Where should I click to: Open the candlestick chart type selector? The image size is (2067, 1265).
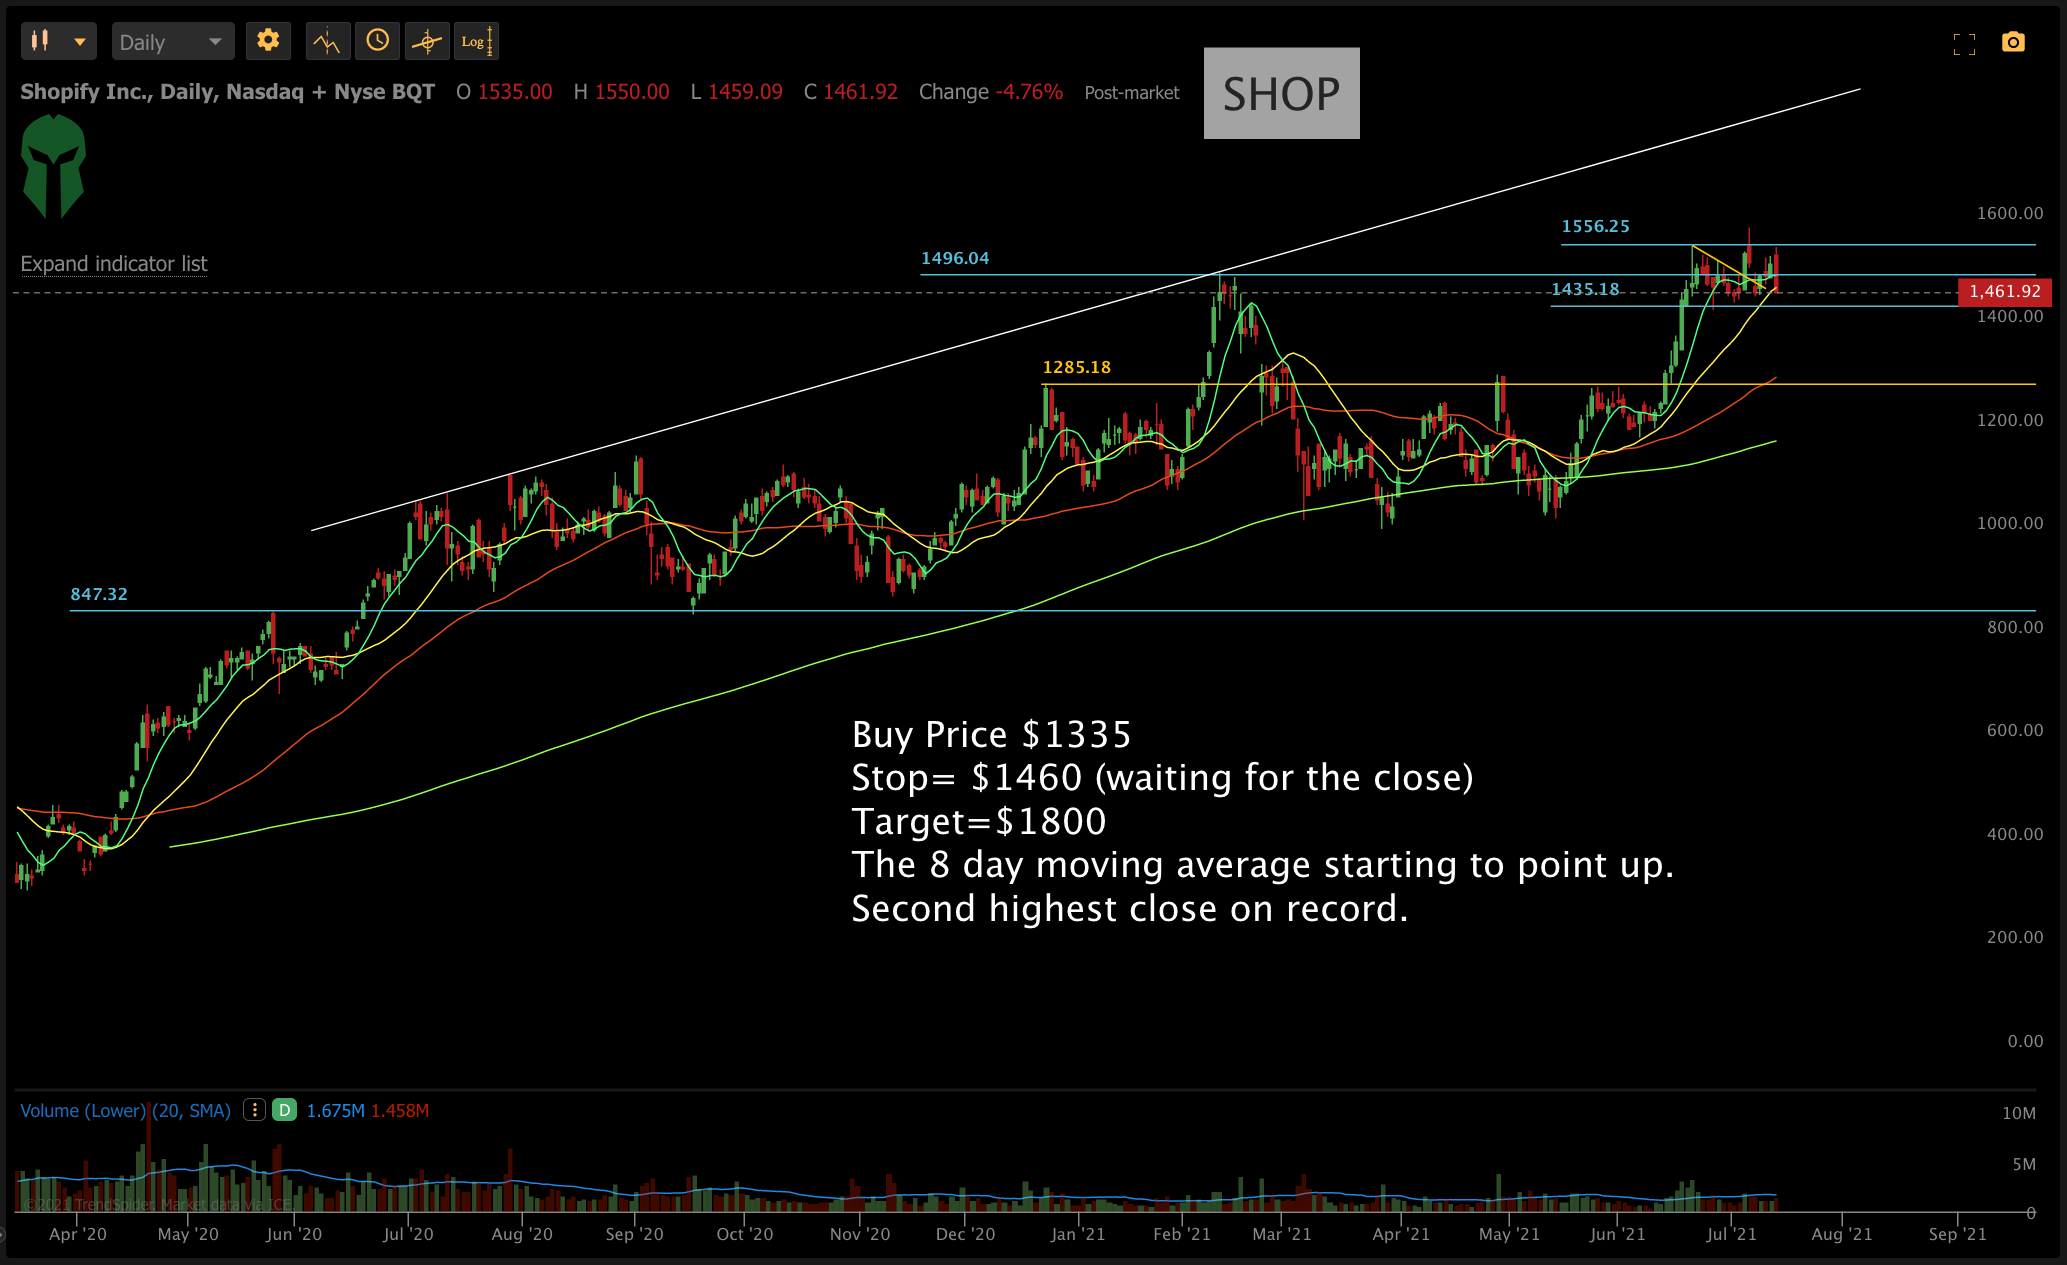tap(59, 41)
